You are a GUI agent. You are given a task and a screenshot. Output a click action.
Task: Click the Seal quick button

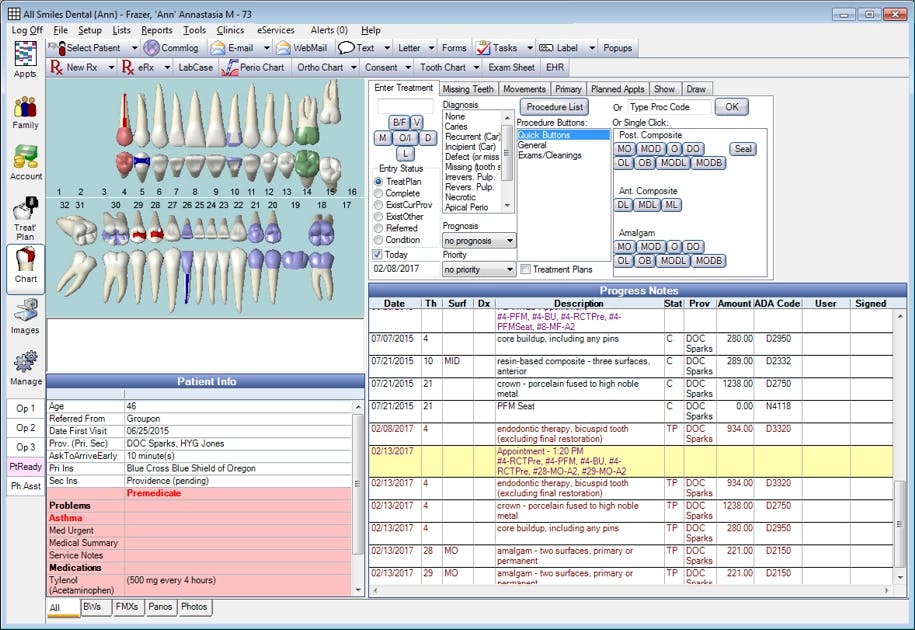pos(742,149)
